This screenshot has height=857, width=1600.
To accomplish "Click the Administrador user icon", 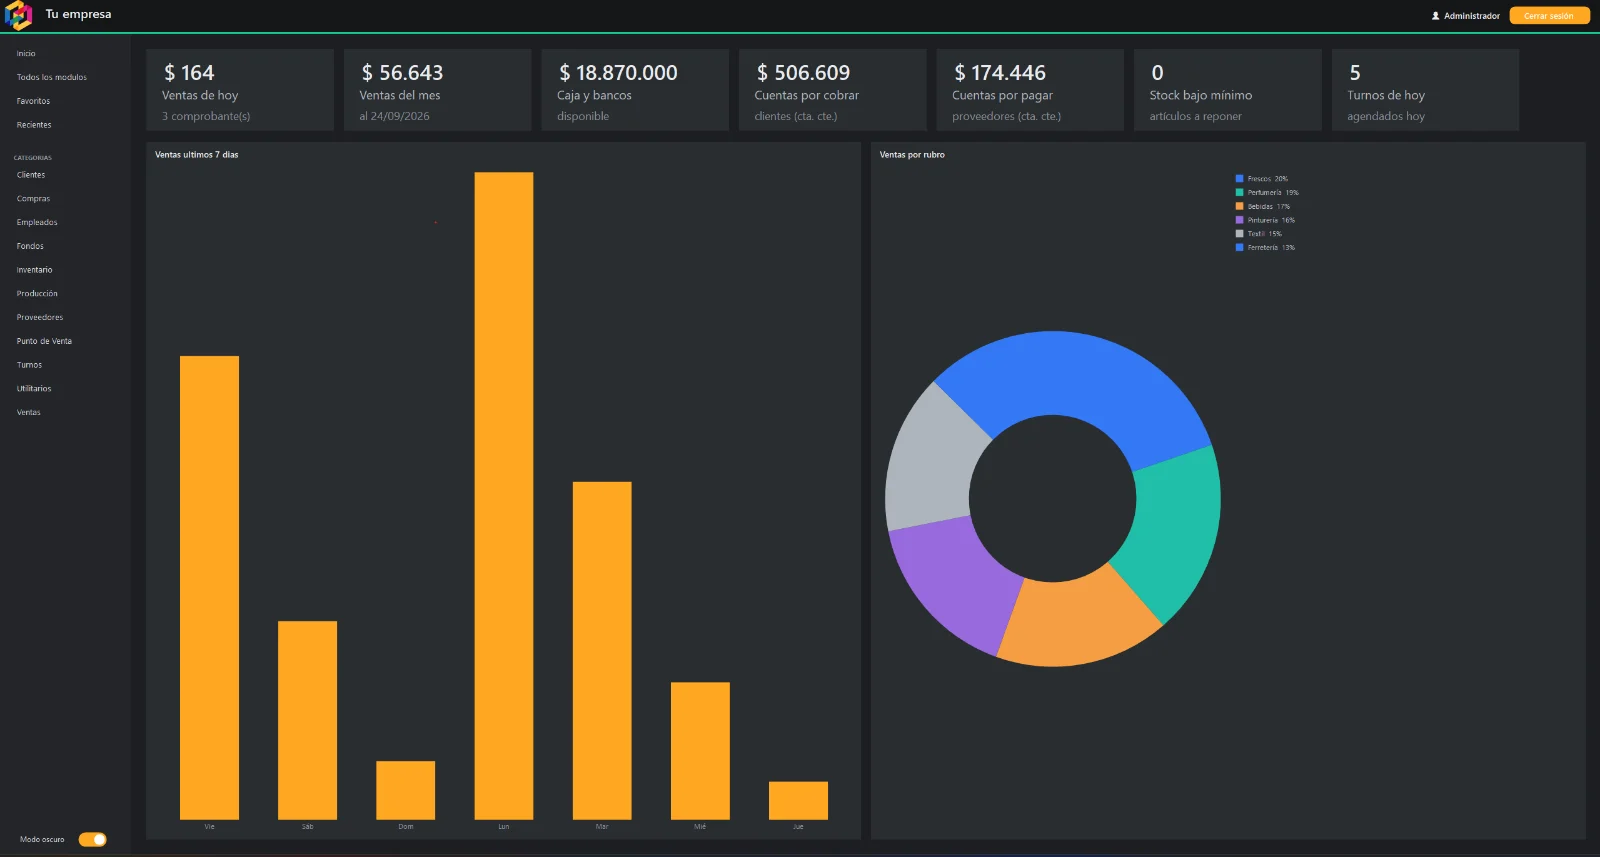I will (x=1436, y=16).
